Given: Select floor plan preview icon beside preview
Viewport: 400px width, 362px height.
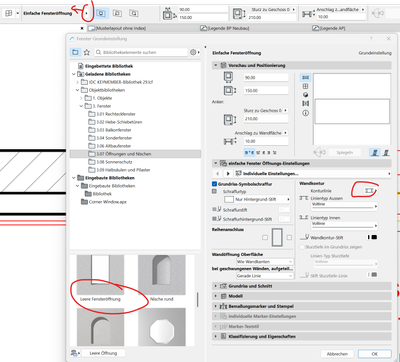Looking at the screenshot, I should pyautogui.click(x=305, y=77).
